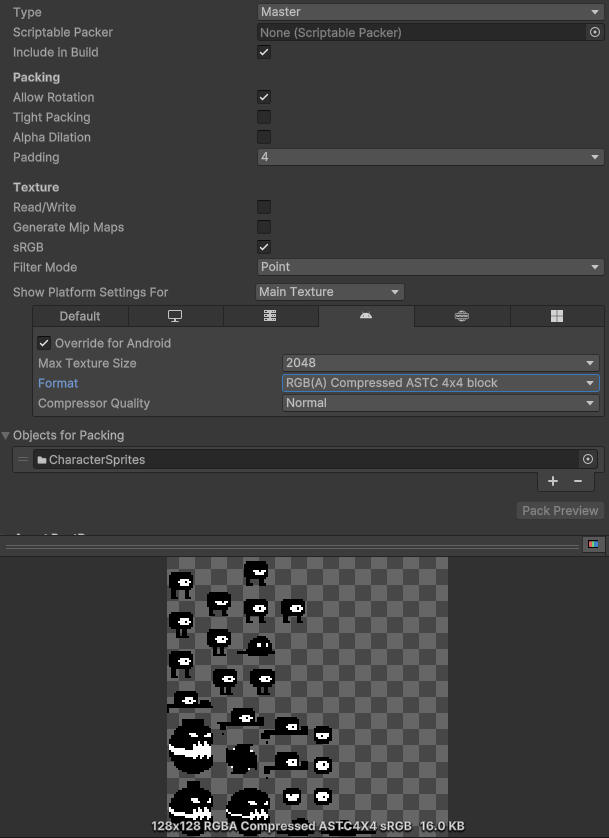This screenshot has width=609, height=838.
Task: Click the Scriptable Packer label
Action: (63, 32)
